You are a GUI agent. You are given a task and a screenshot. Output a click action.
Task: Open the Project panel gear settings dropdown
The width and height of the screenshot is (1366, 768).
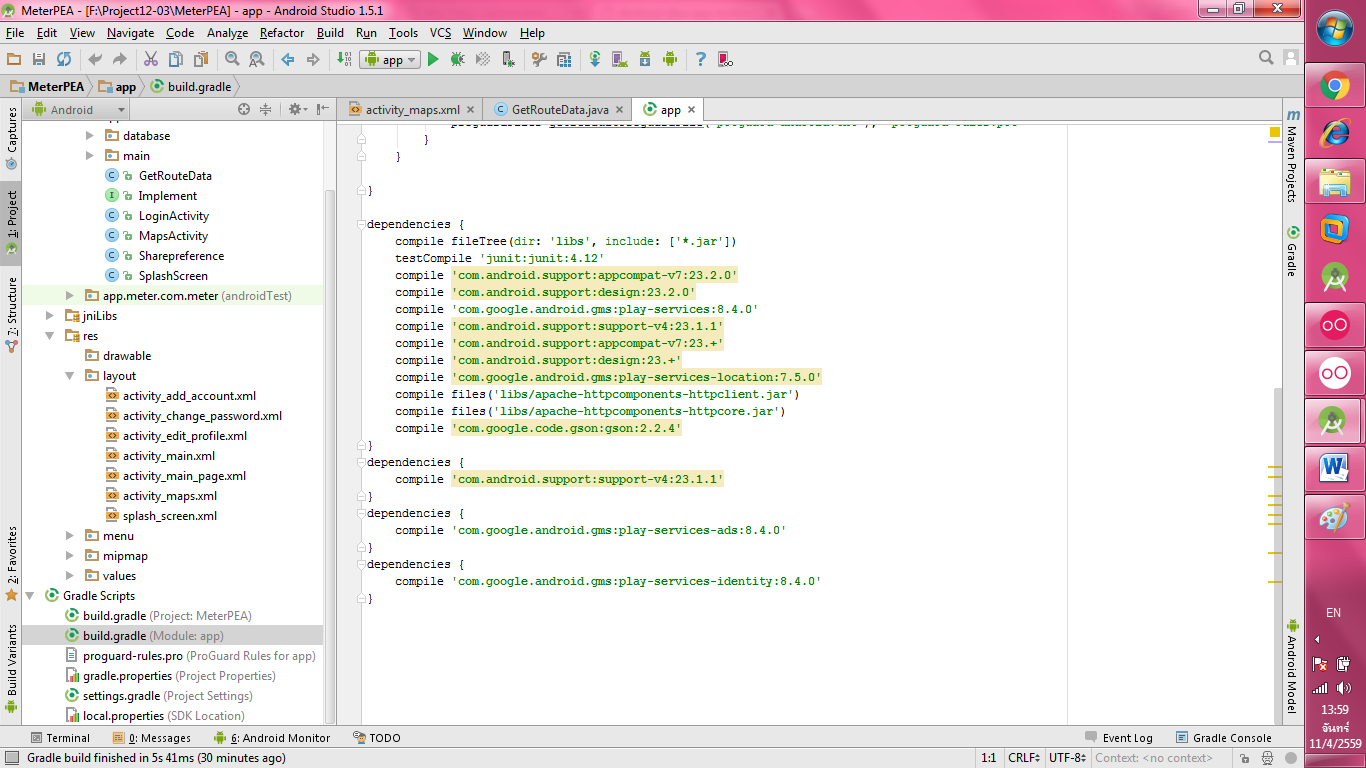click(x=297, y=110)
